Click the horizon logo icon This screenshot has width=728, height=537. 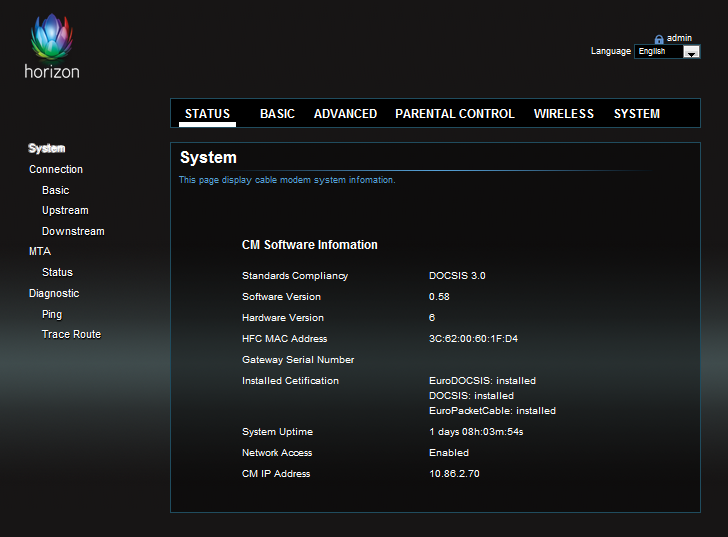(x=52, y=46)
